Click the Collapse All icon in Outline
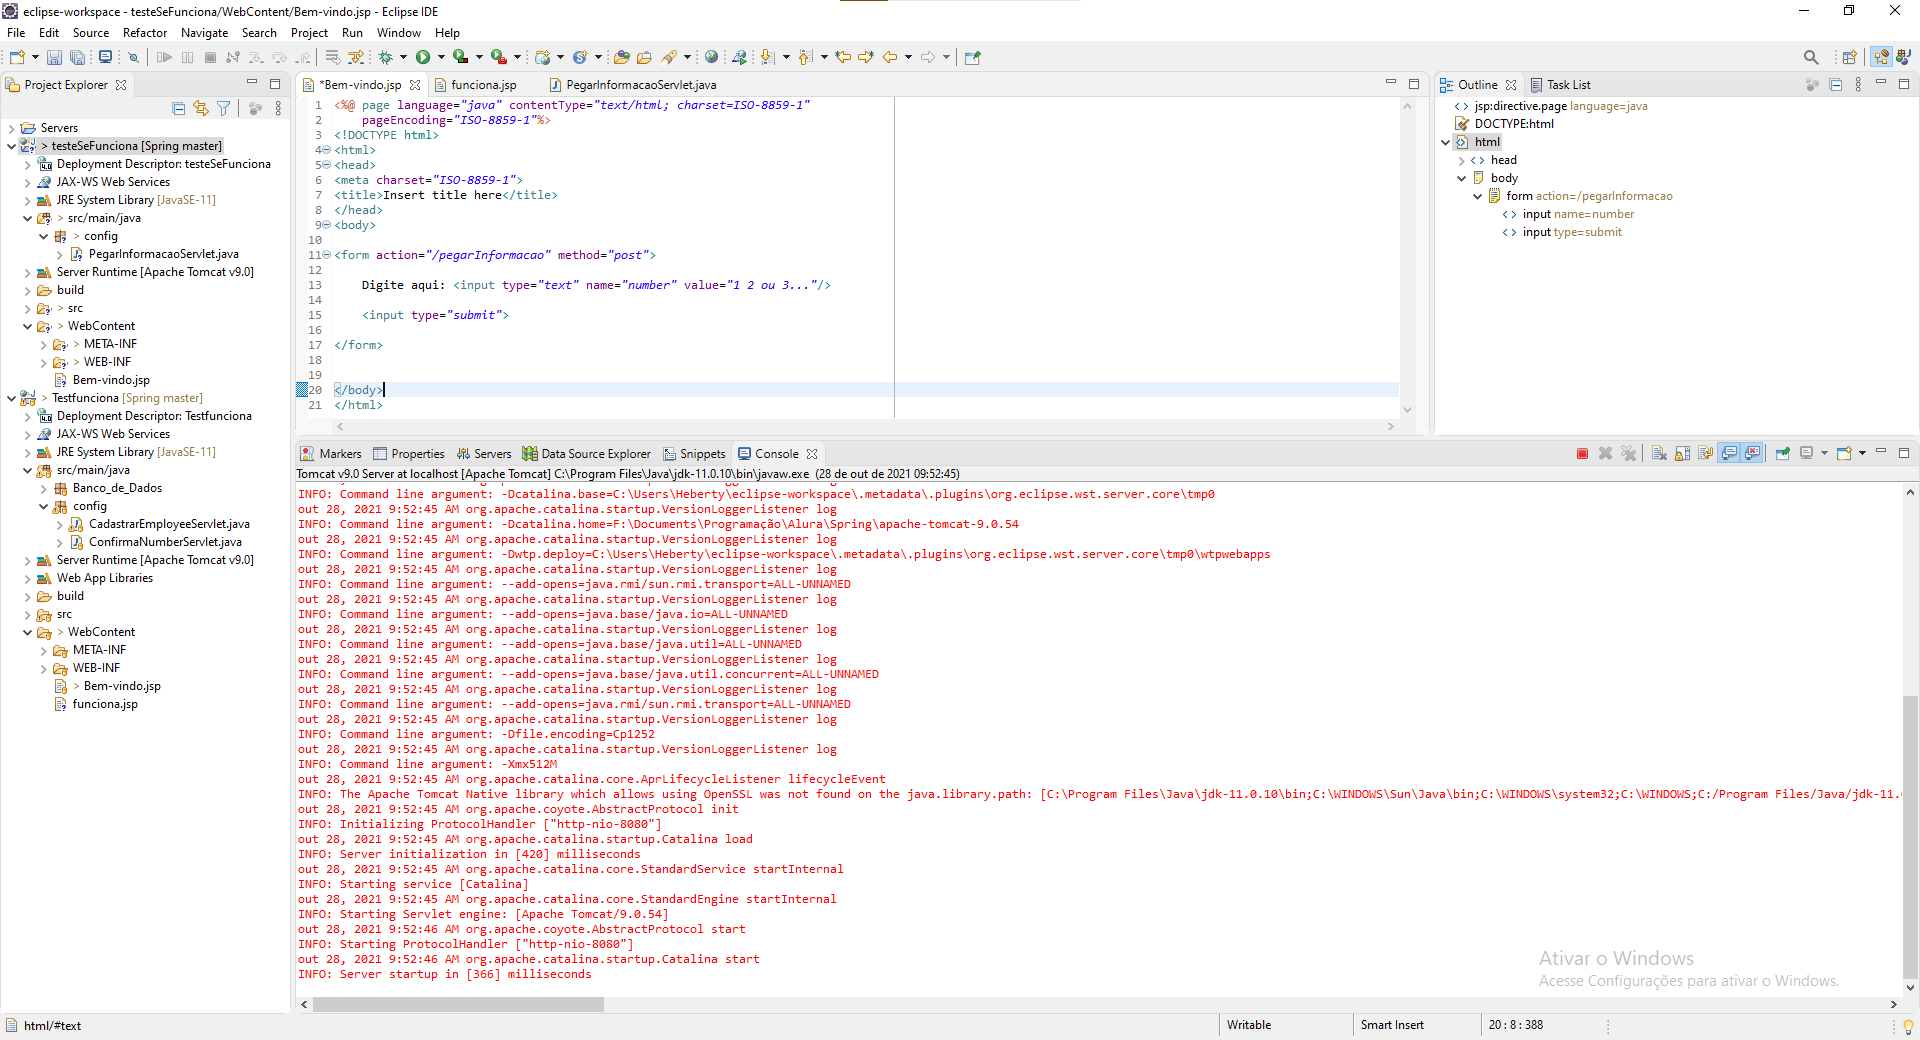This screenshot has width=1920, height=1040. (1835, 85)
